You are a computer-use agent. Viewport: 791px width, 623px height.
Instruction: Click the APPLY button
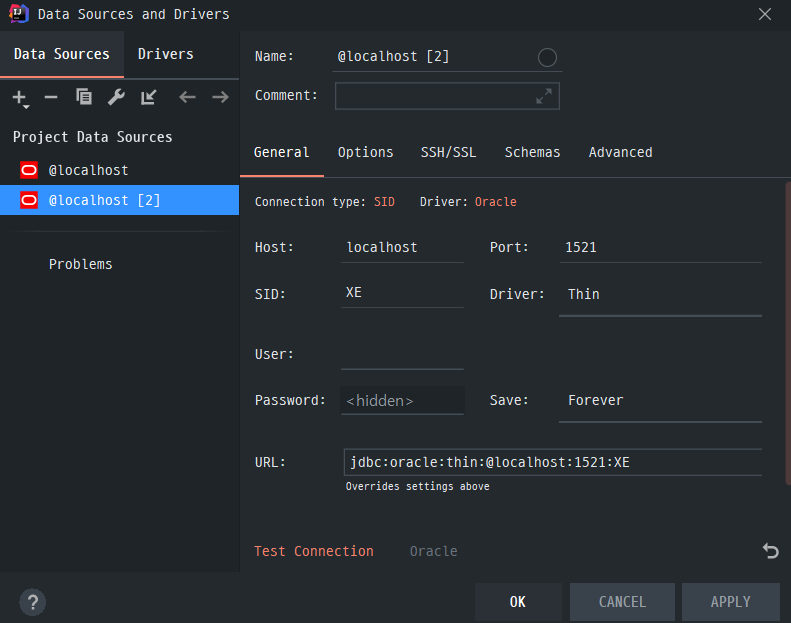[x=730, y=602]
